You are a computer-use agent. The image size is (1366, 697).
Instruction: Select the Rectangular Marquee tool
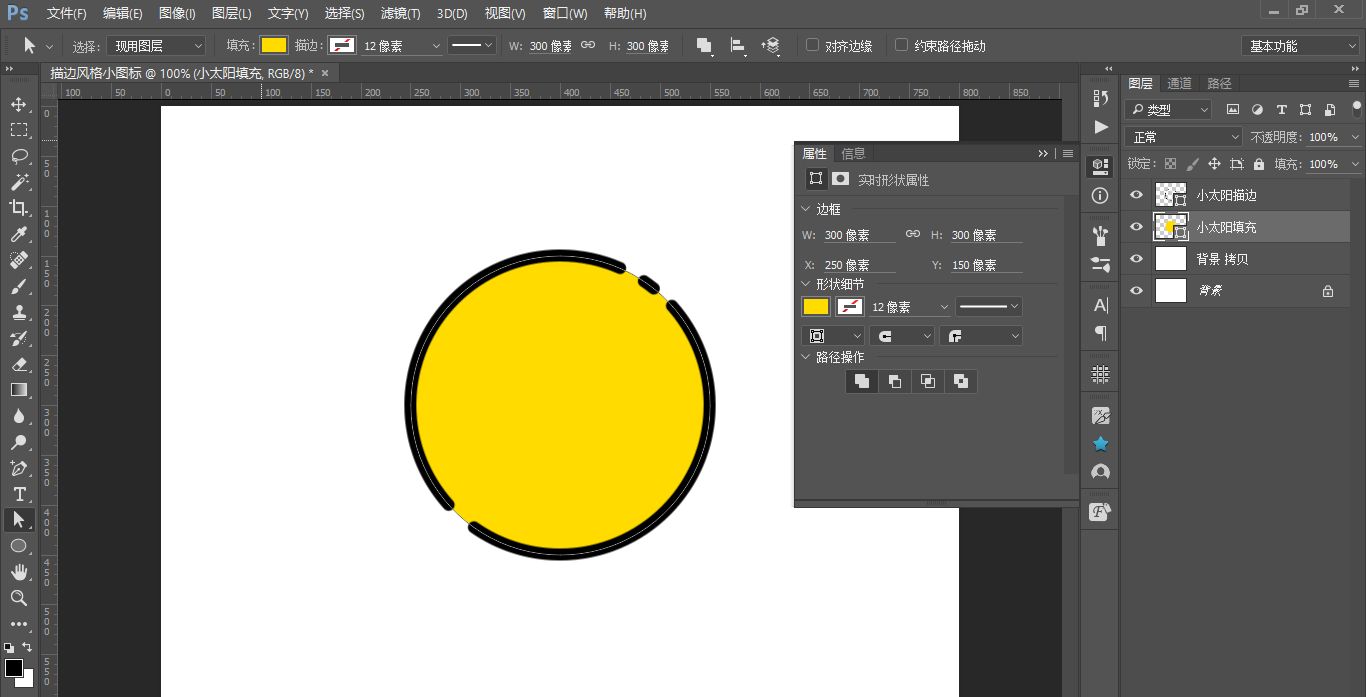tap(18, 130)
